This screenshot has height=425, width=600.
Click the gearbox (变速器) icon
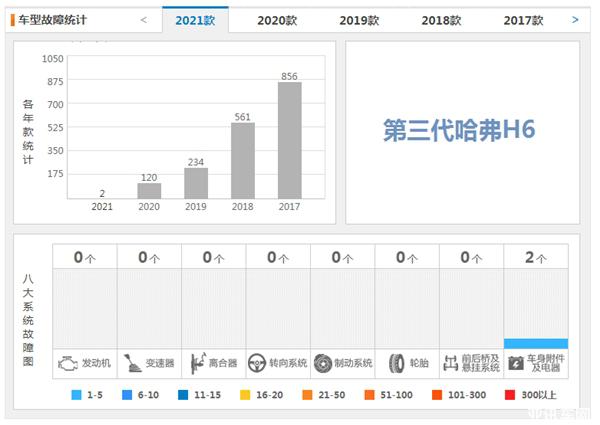[x=132, y=363]
